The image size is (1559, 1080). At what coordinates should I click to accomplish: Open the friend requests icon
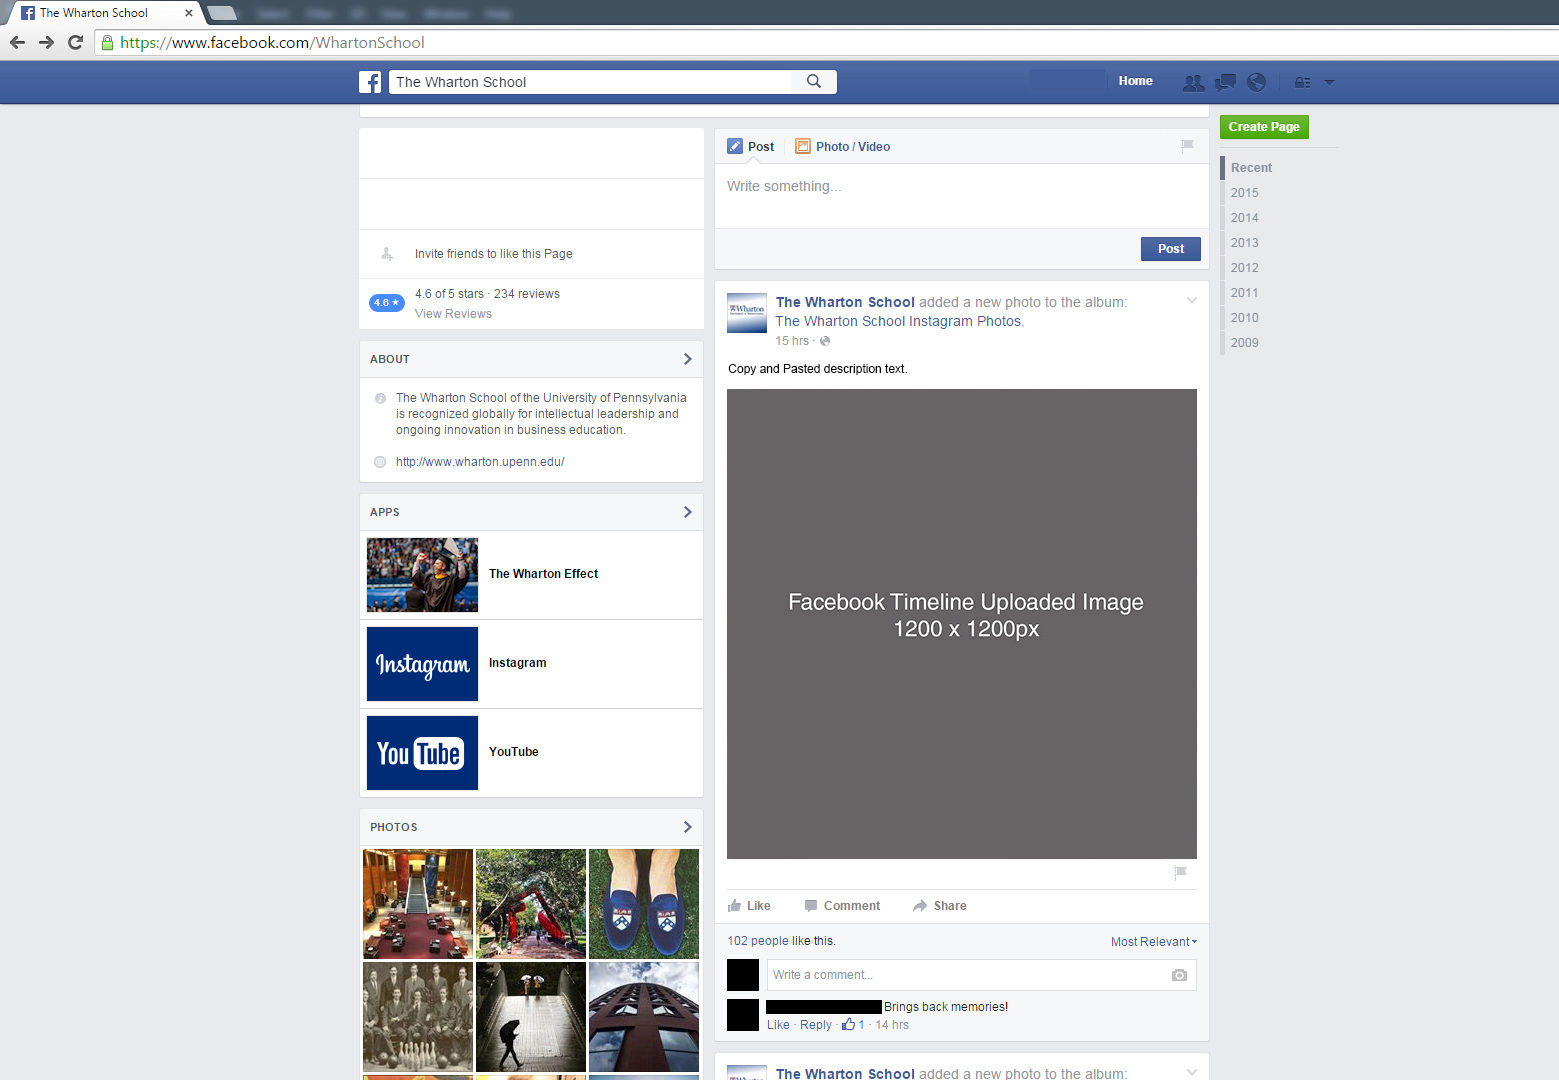(x=1193, y=82)
